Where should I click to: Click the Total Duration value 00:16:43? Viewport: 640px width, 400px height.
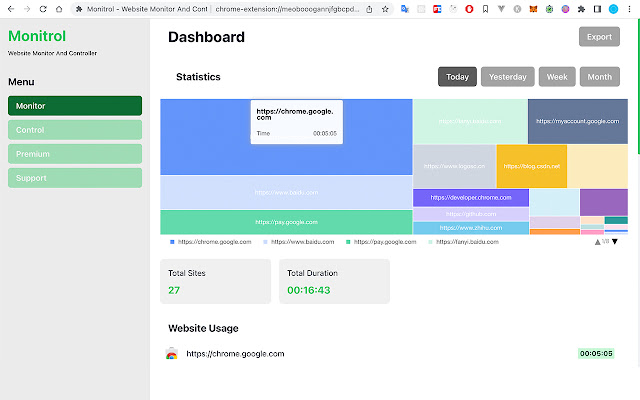[309, 290]
